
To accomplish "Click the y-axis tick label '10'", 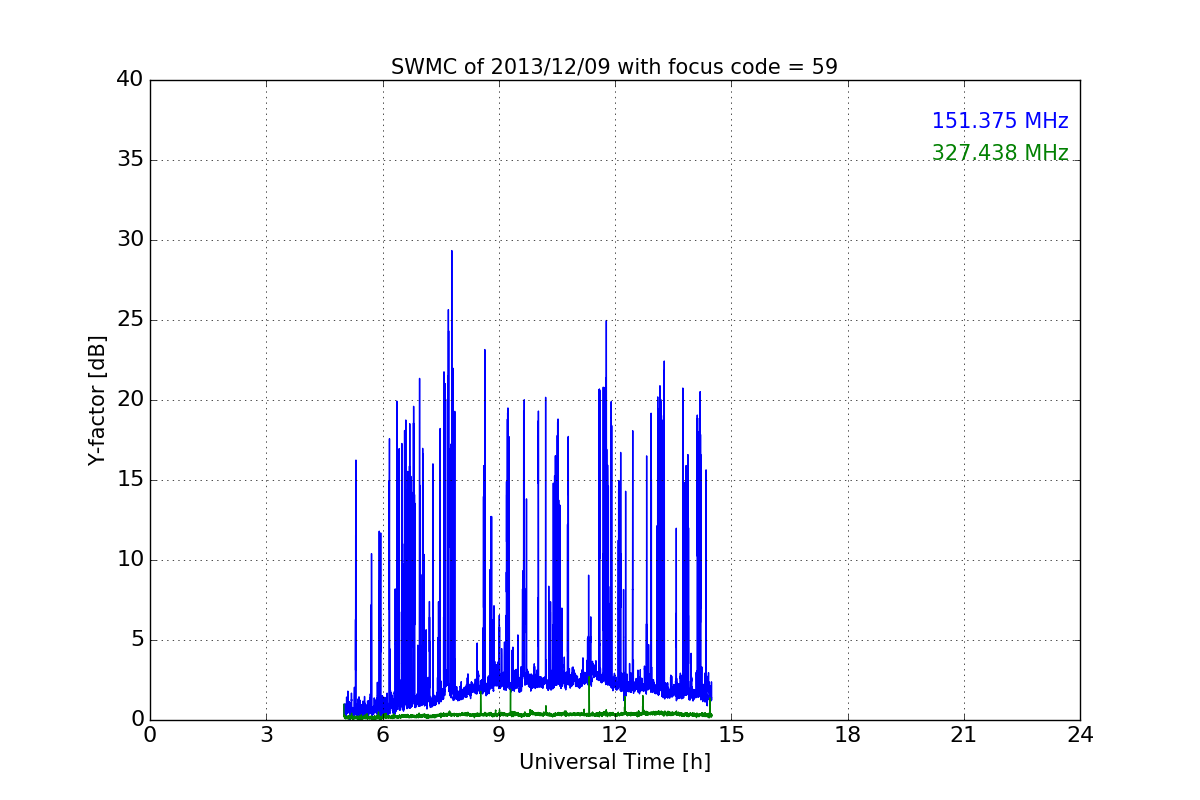I will 130,560.
